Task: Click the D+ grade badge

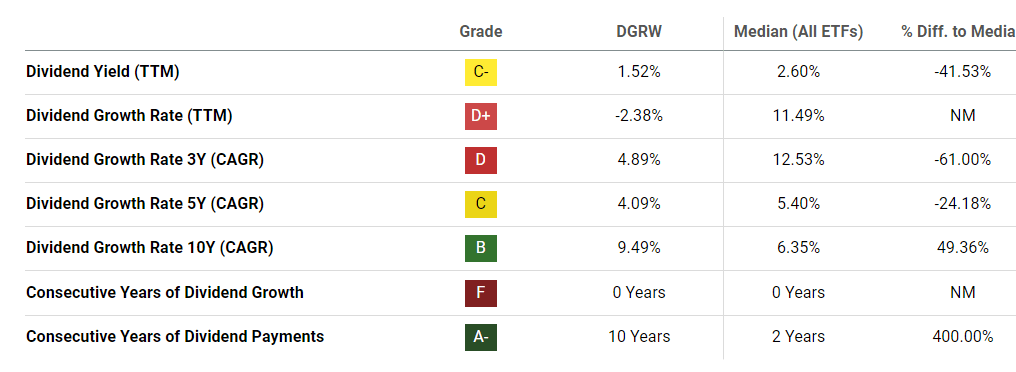Action: pyautogui.click(x=481, y=116)
